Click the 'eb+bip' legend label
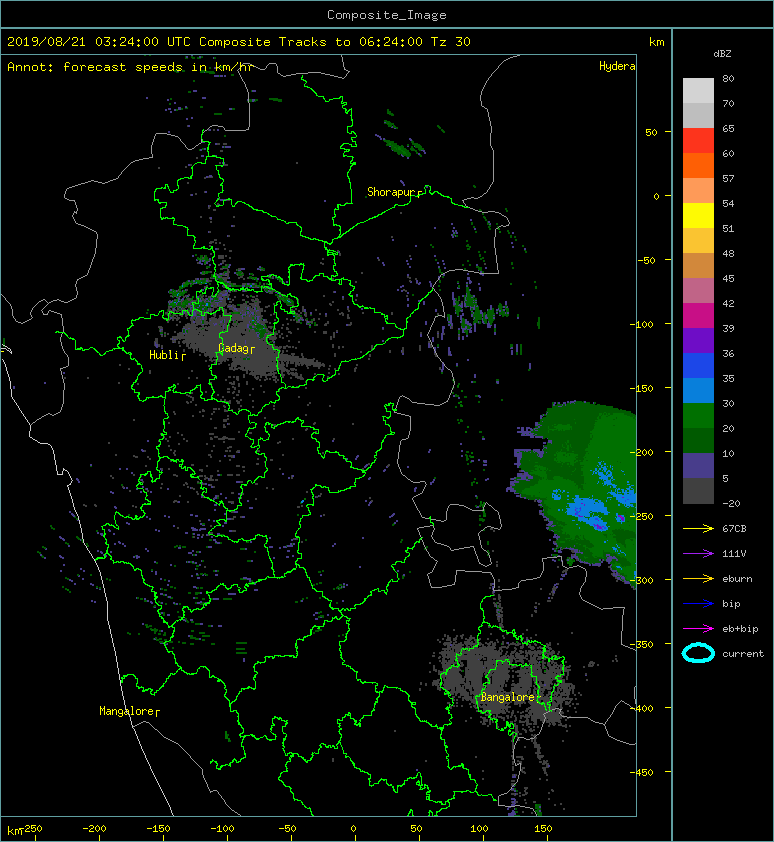 click(740, 629)
